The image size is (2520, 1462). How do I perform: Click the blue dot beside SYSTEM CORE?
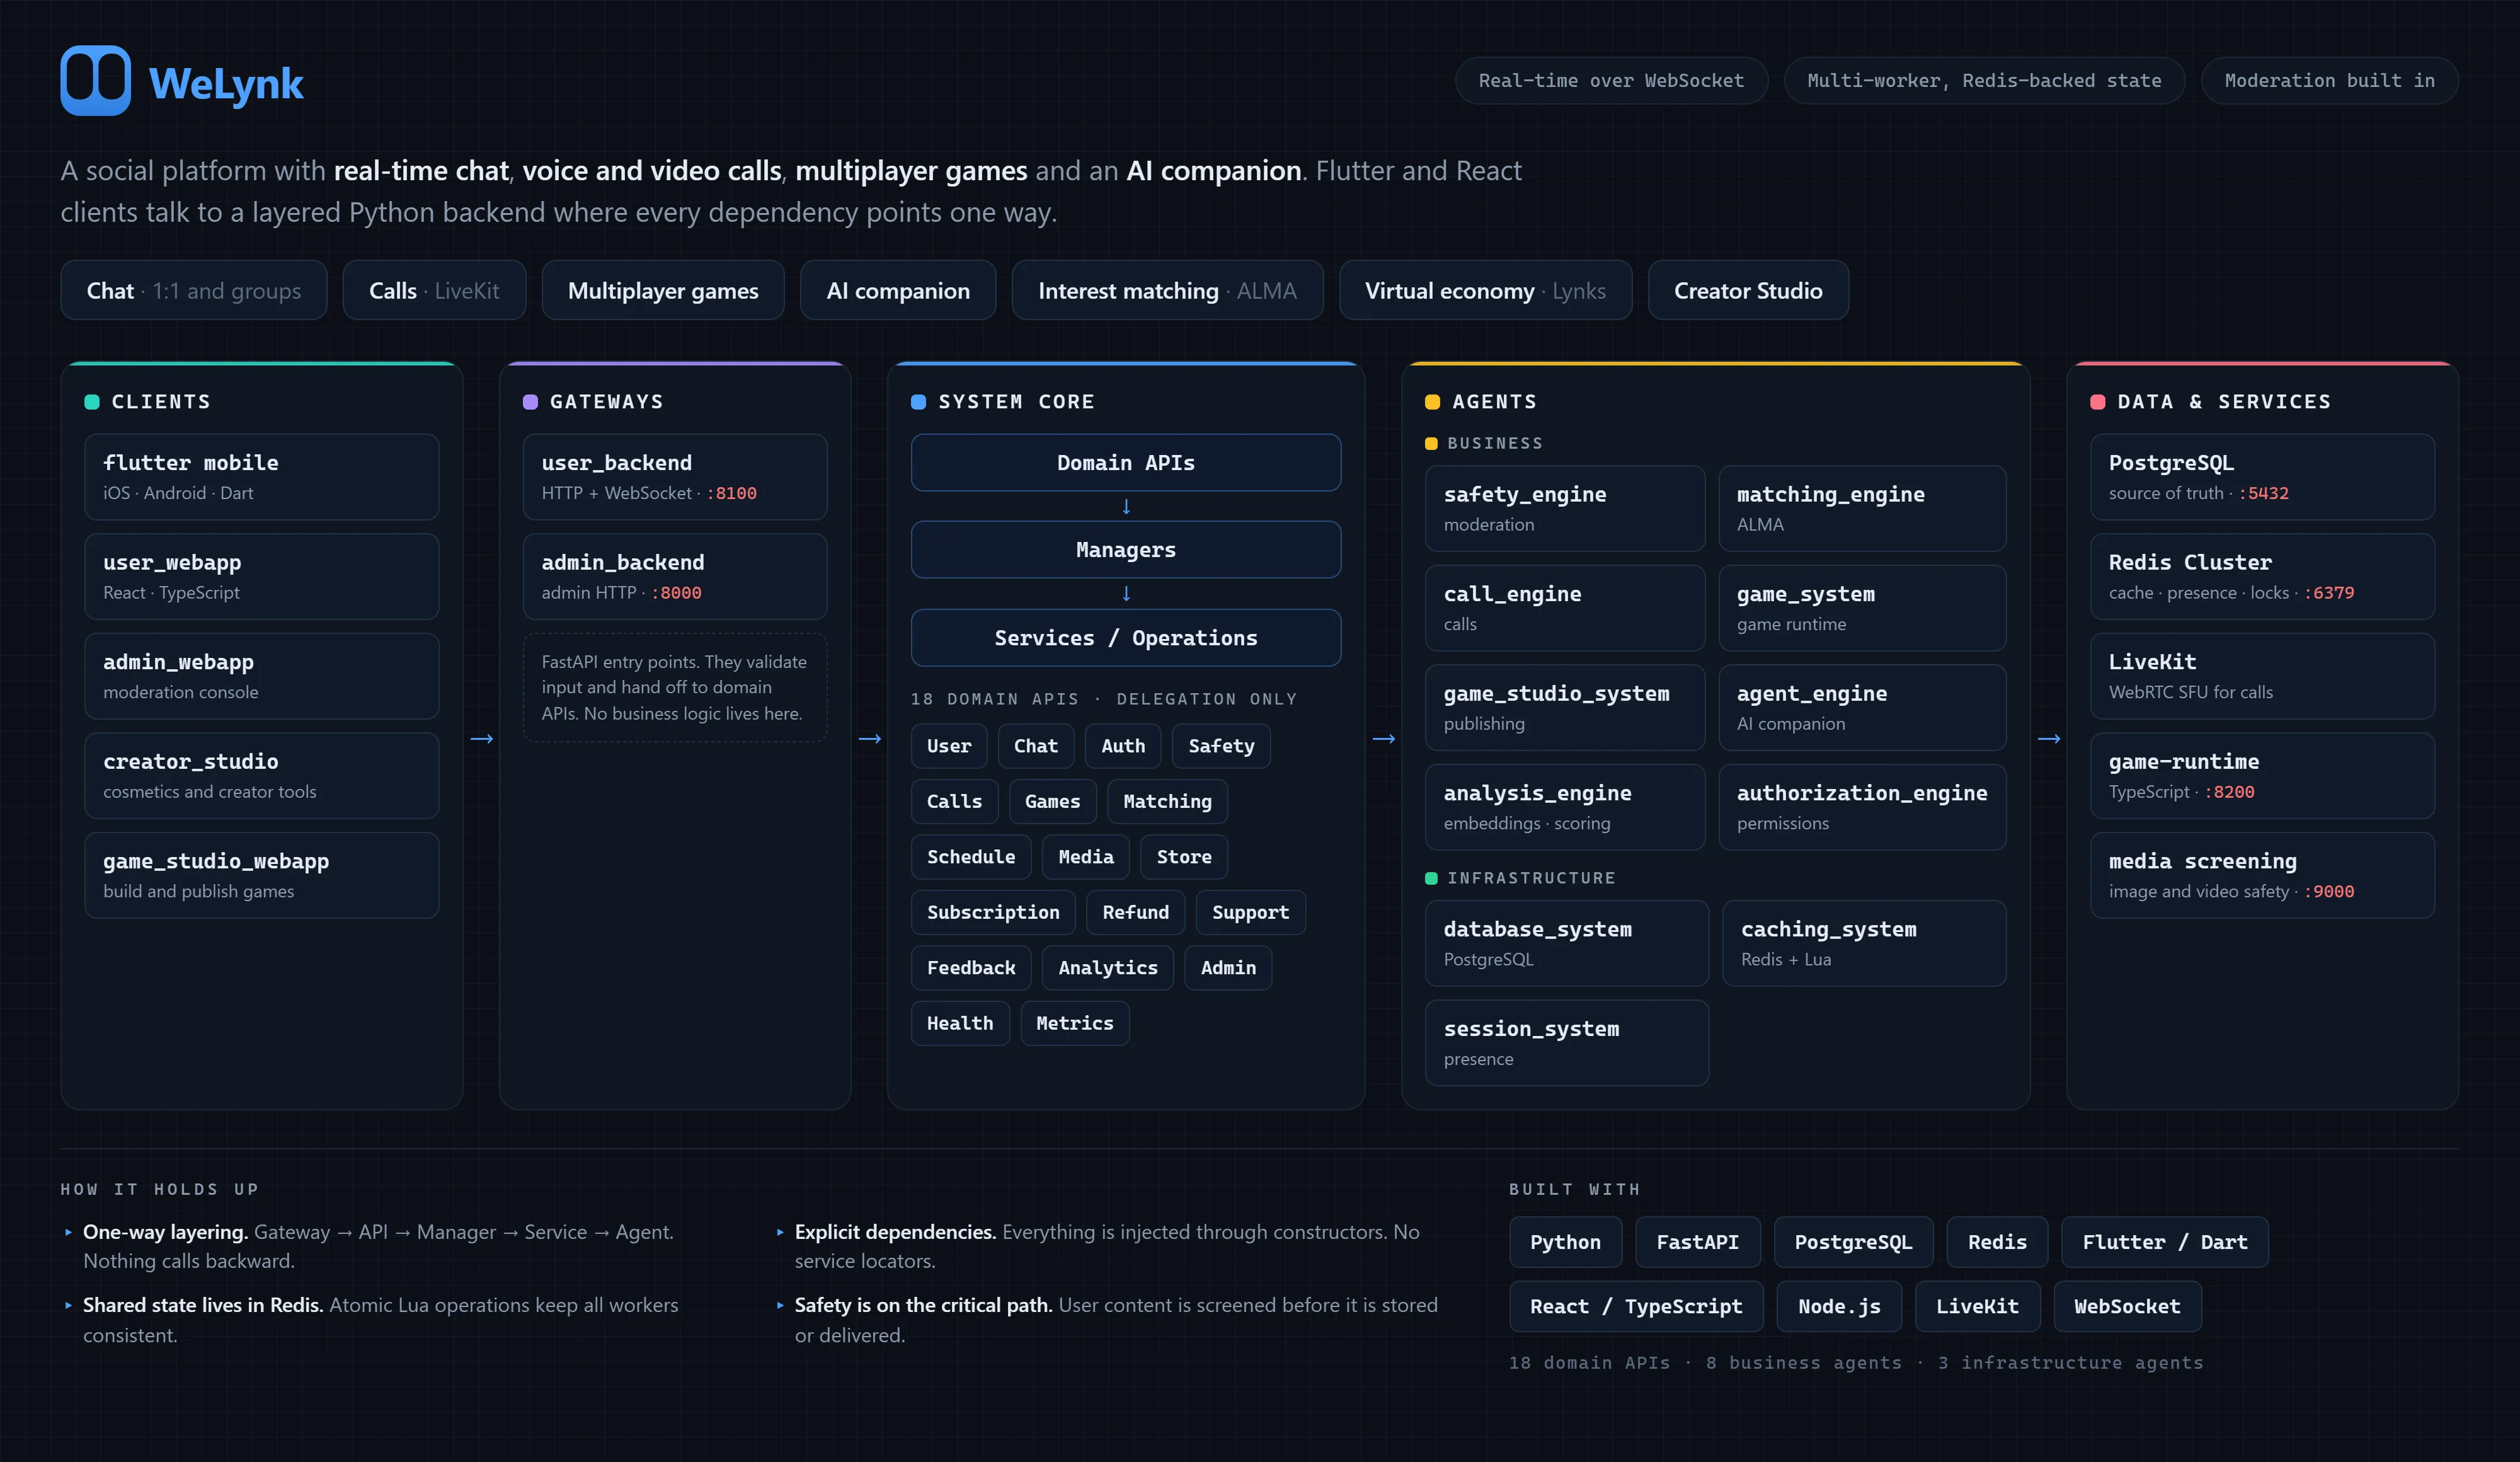coord(918,402)
